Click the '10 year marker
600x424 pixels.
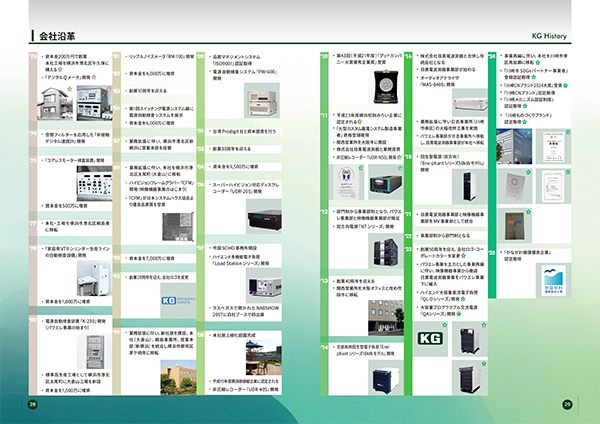click(x=324, y=56)
